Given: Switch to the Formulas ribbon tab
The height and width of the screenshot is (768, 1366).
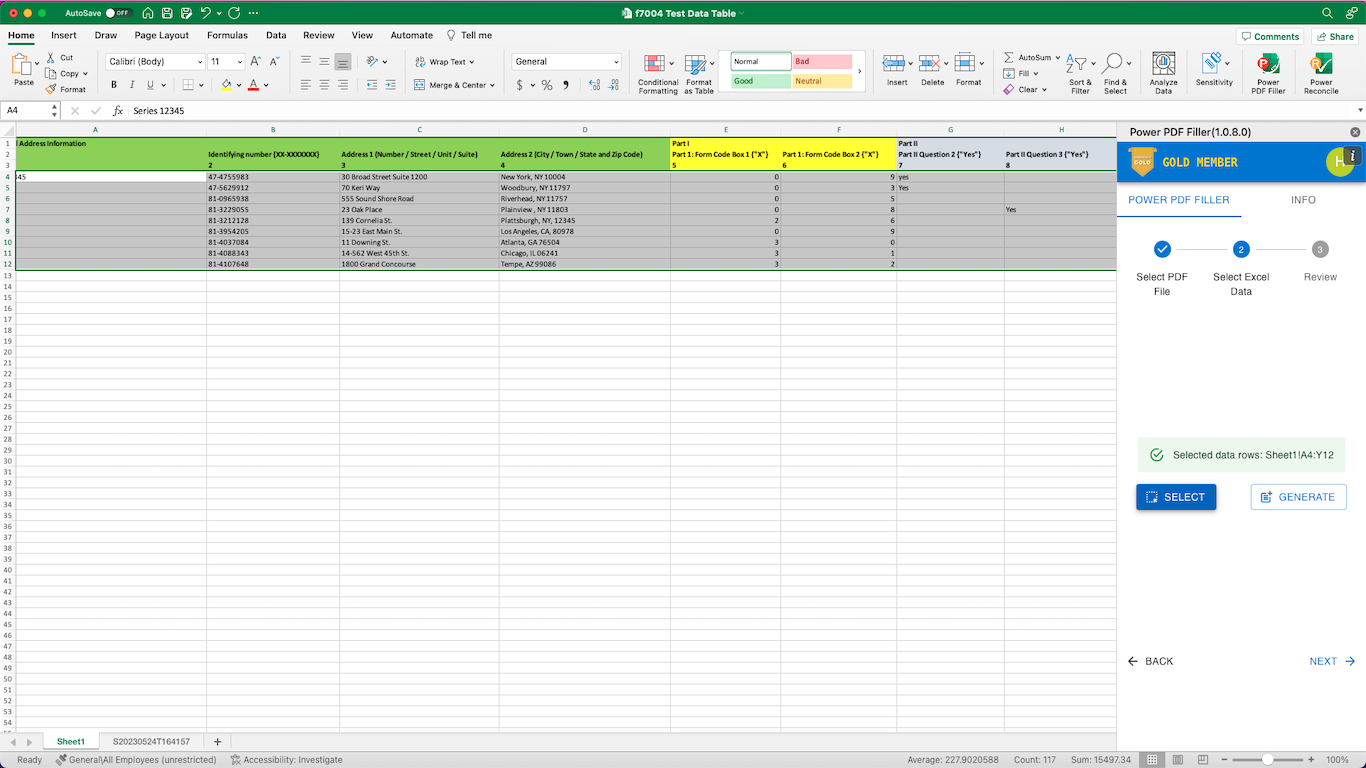Looking at the screenshot, I should (x=227, y=34).
